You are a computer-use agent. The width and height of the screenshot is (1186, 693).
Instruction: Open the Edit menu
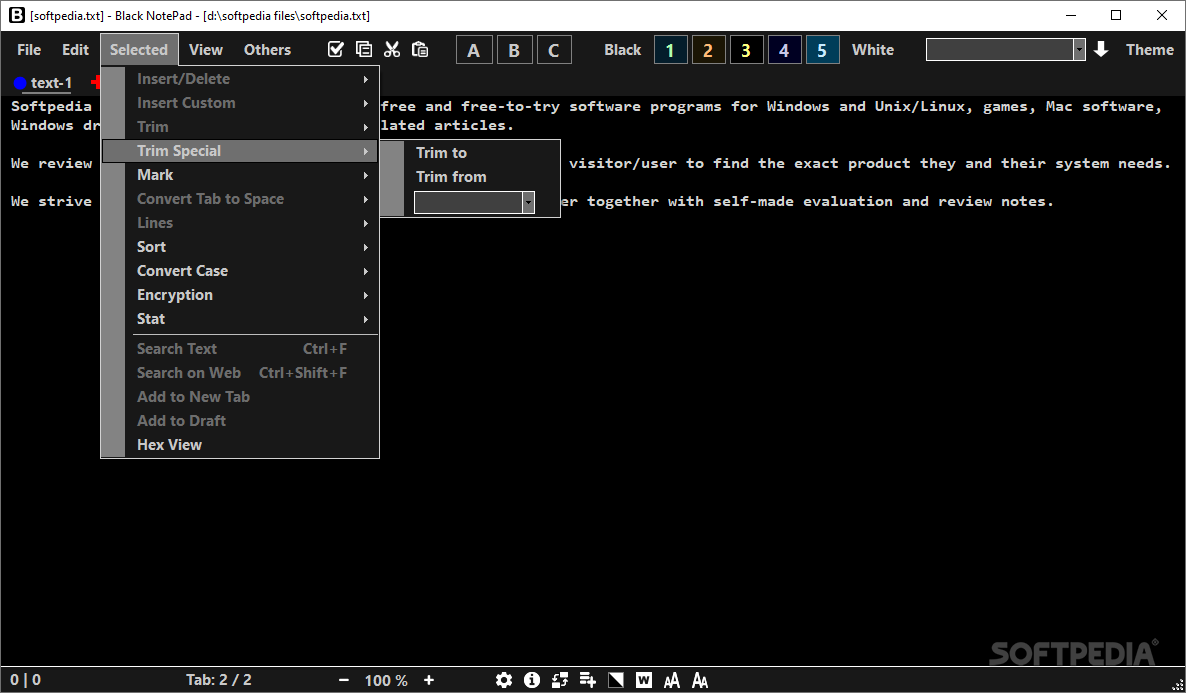click(75, 50)
